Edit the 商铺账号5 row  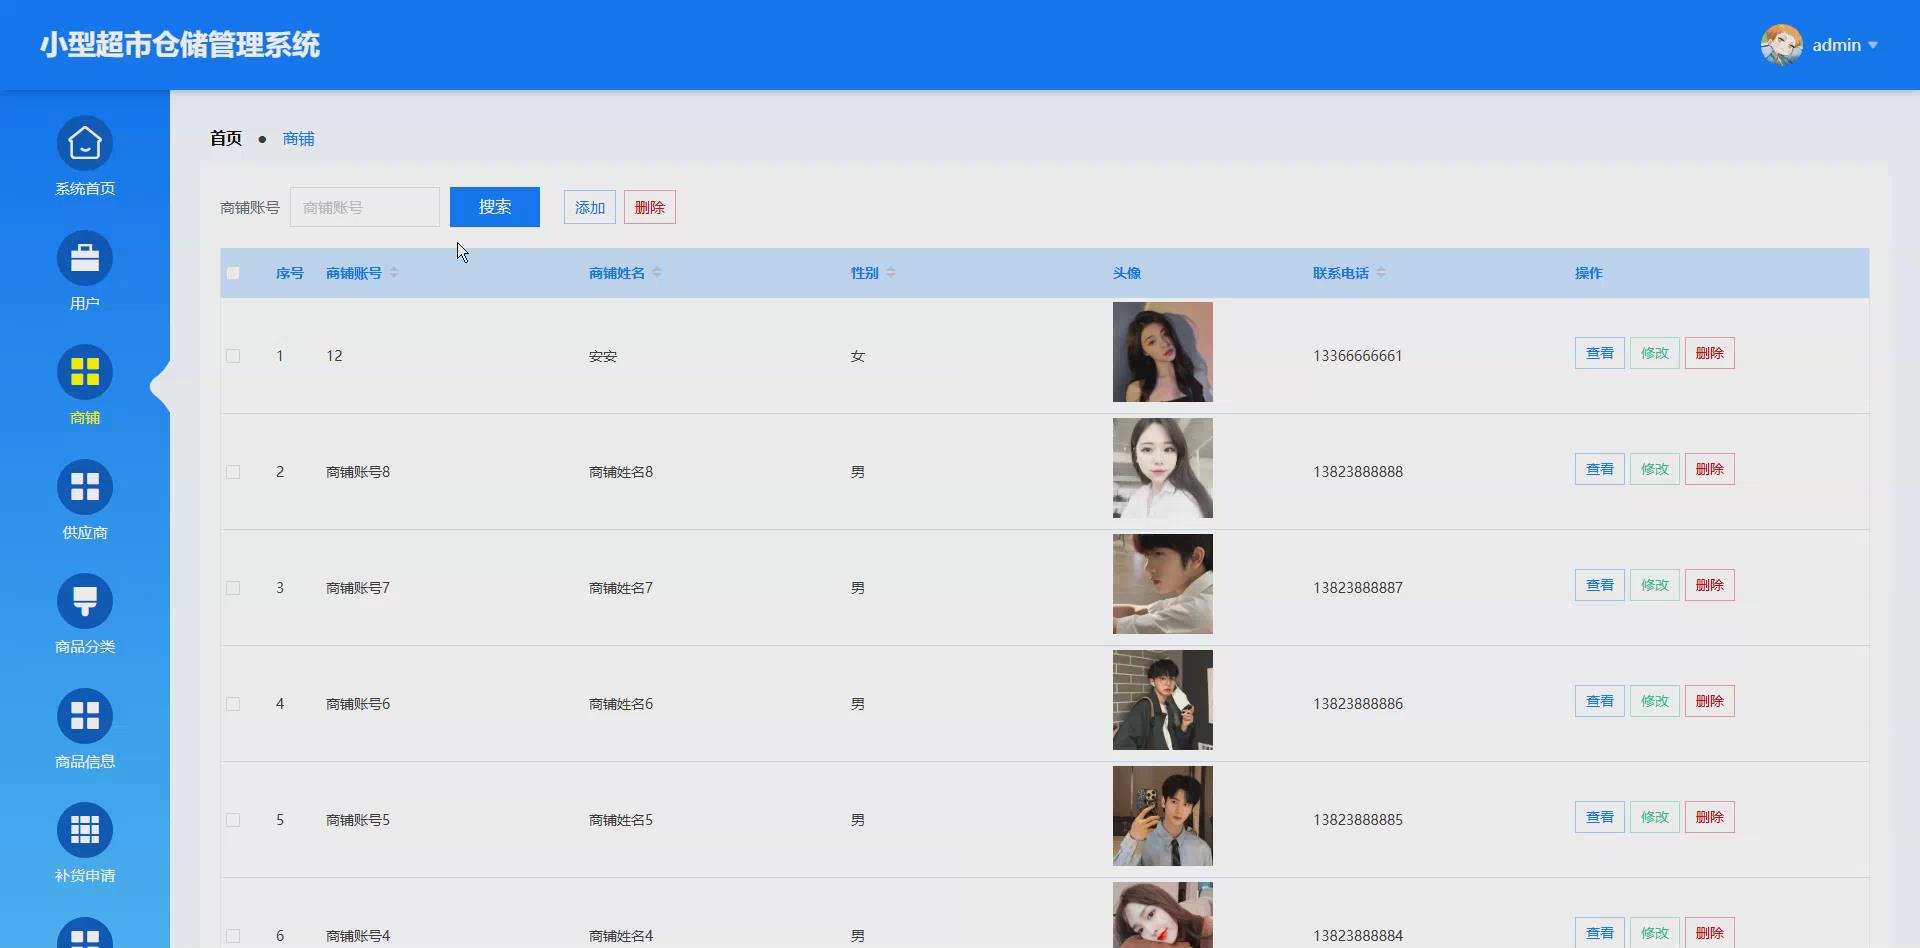(1655, 817)
